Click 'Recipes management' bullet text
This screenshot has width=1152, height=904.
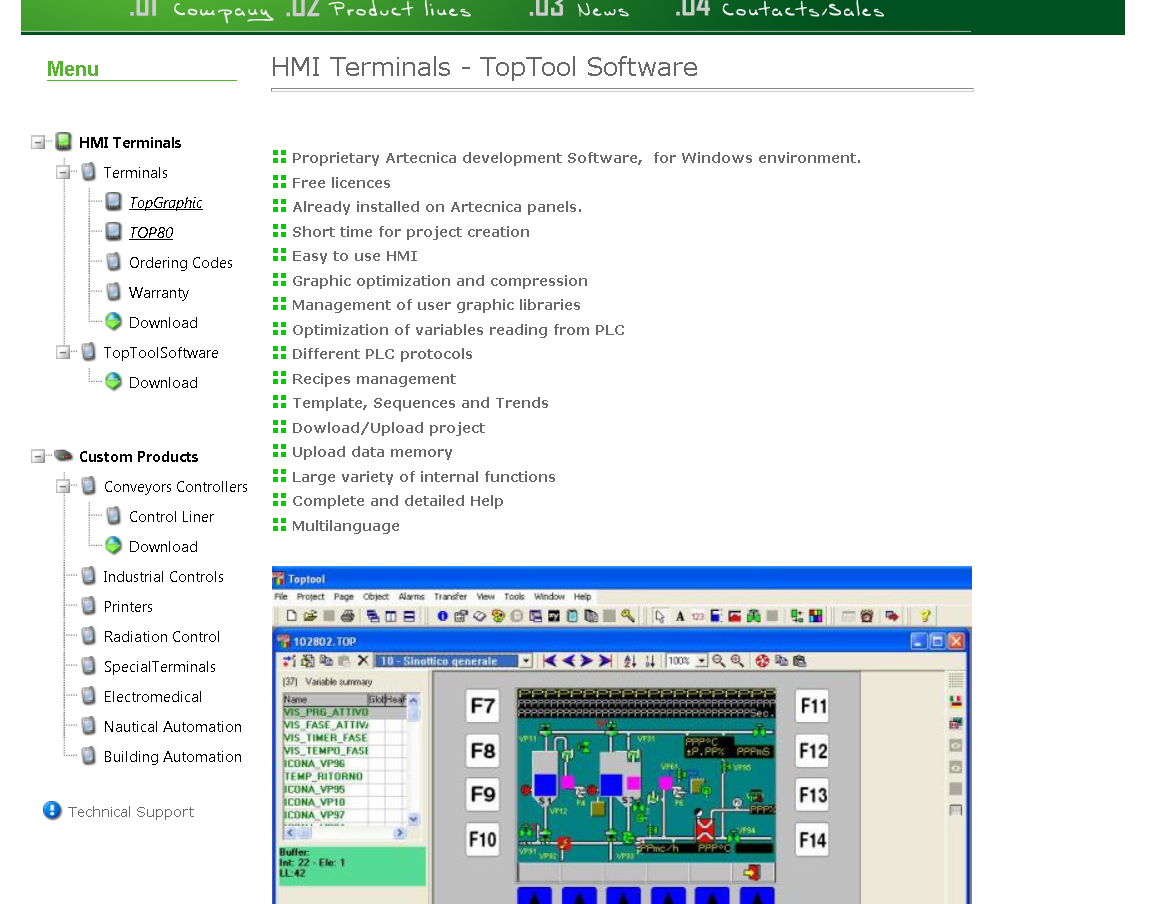pos(374,379)
